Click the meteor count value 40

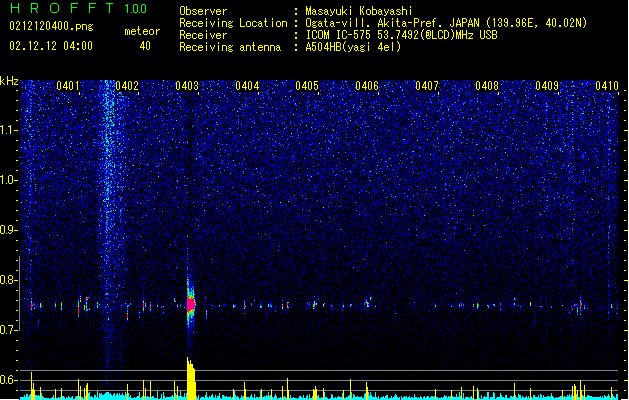coord(145,46)
